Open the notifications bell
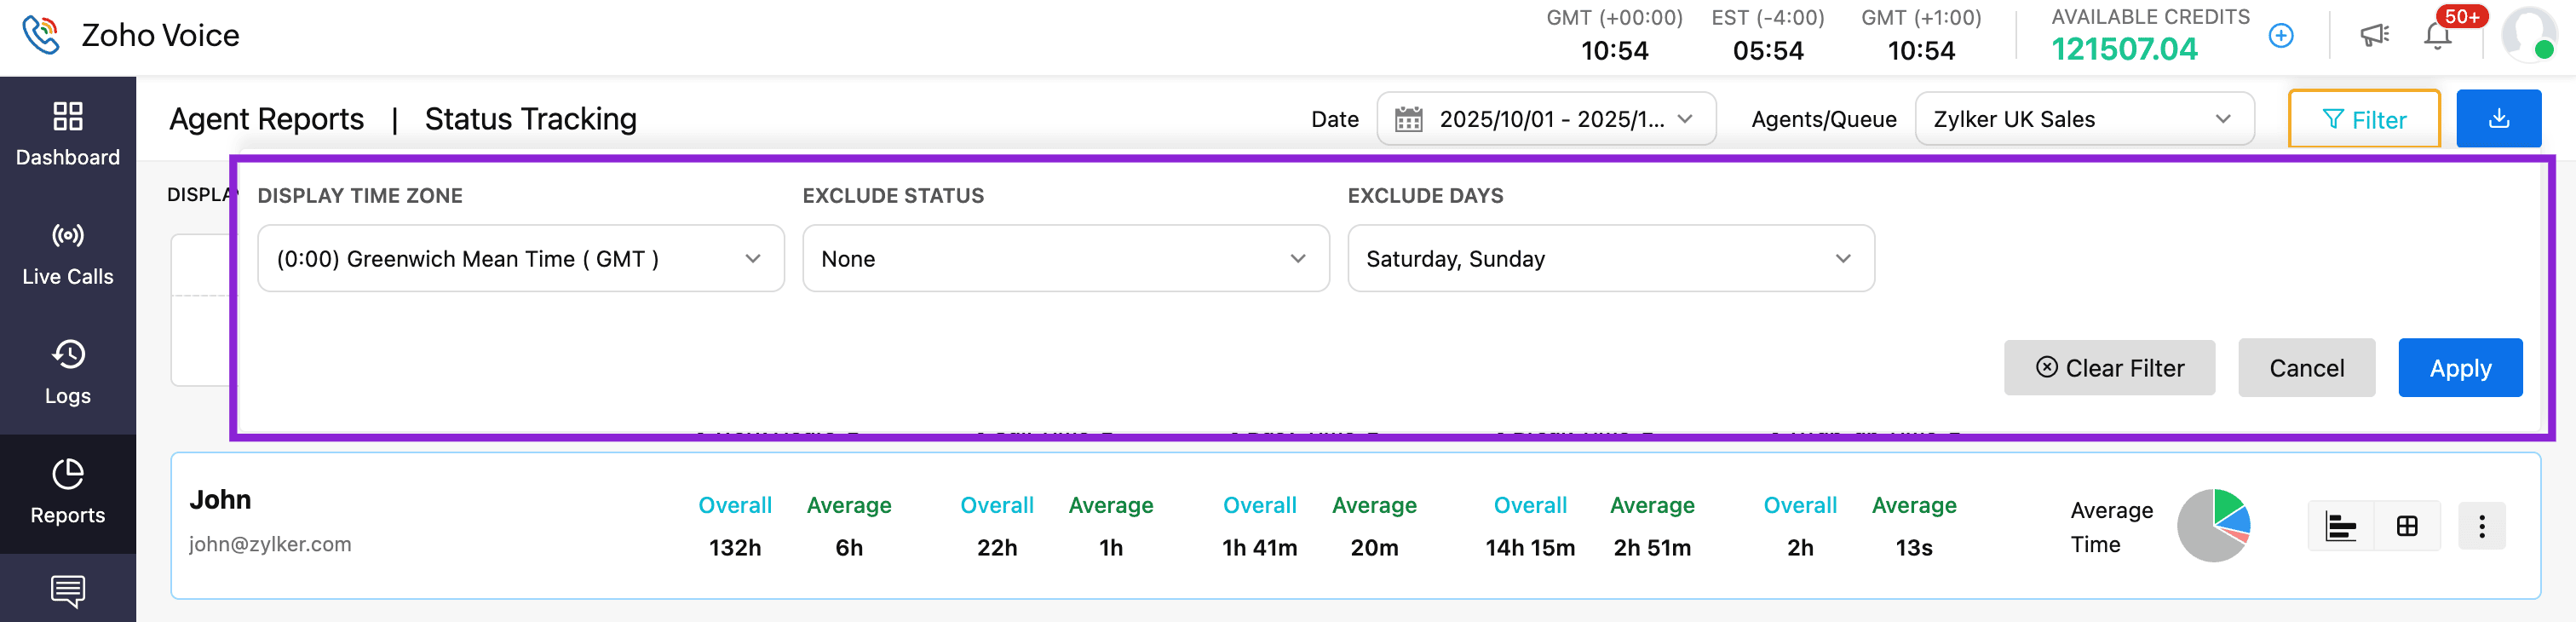 coord(2437,37)
